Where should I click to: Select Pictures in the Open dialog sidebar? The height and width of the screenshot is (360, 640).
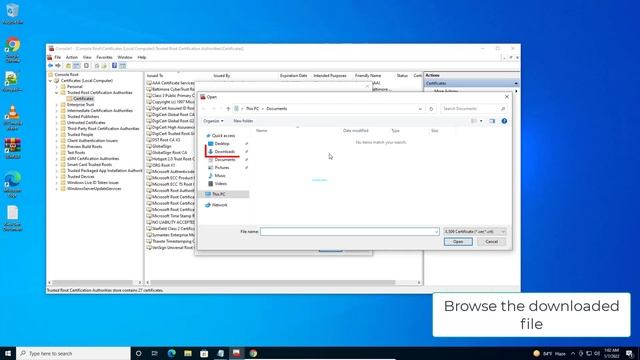click(x=222, y=168)
